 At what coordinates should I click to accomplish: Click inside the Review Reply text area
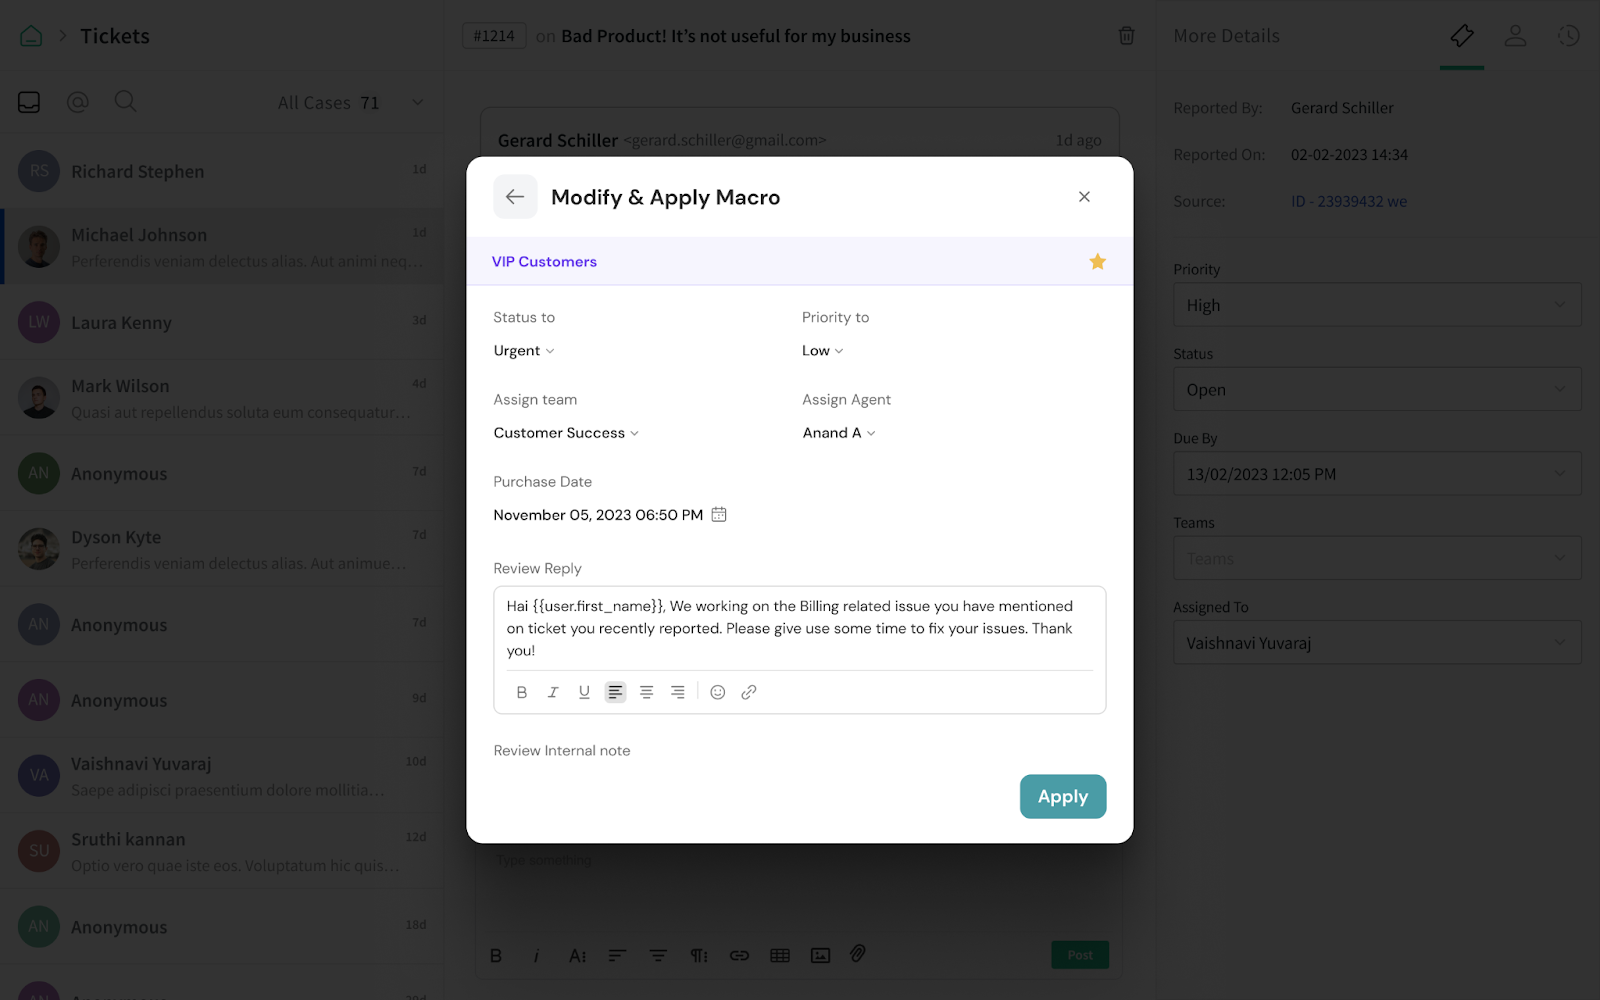pyautogui.click(x=798, y=628)
